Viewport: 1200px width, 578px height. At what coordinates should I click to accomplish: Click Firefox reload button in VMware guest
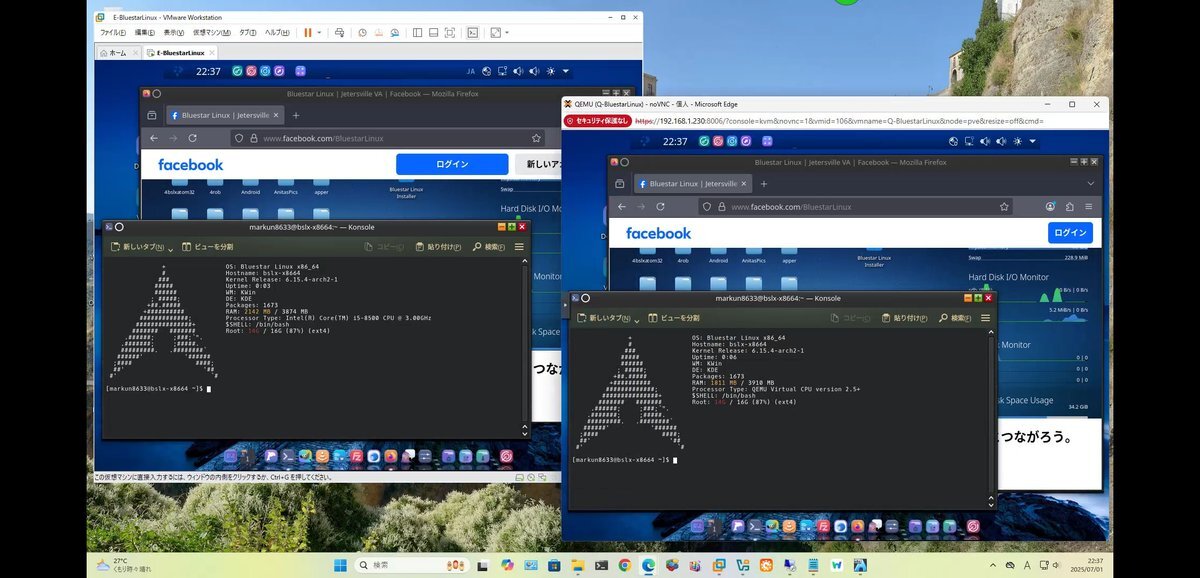coord(193,138)
